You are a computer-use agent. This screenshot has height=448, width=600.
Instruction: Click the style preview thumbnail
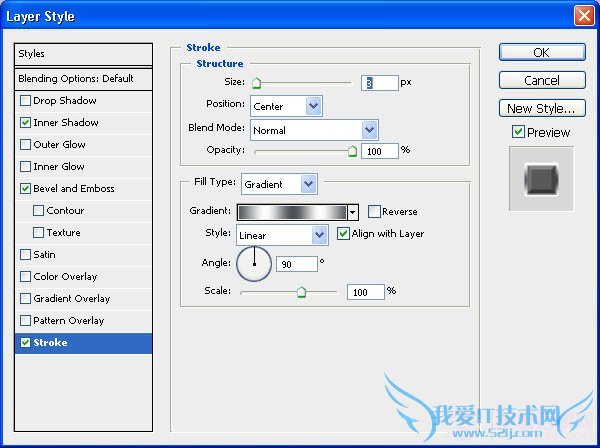coord(541,179)
